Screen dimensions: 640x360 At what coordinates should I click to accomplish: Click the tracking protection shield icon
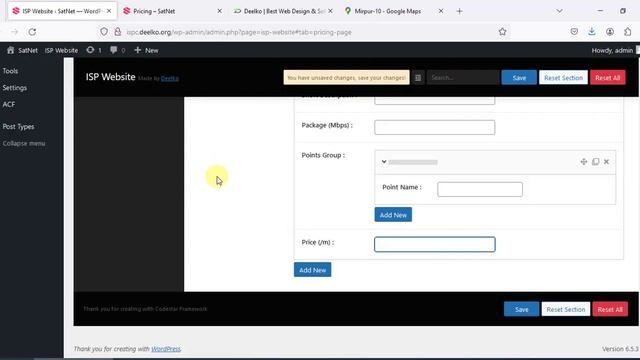[x=104, y=31]
